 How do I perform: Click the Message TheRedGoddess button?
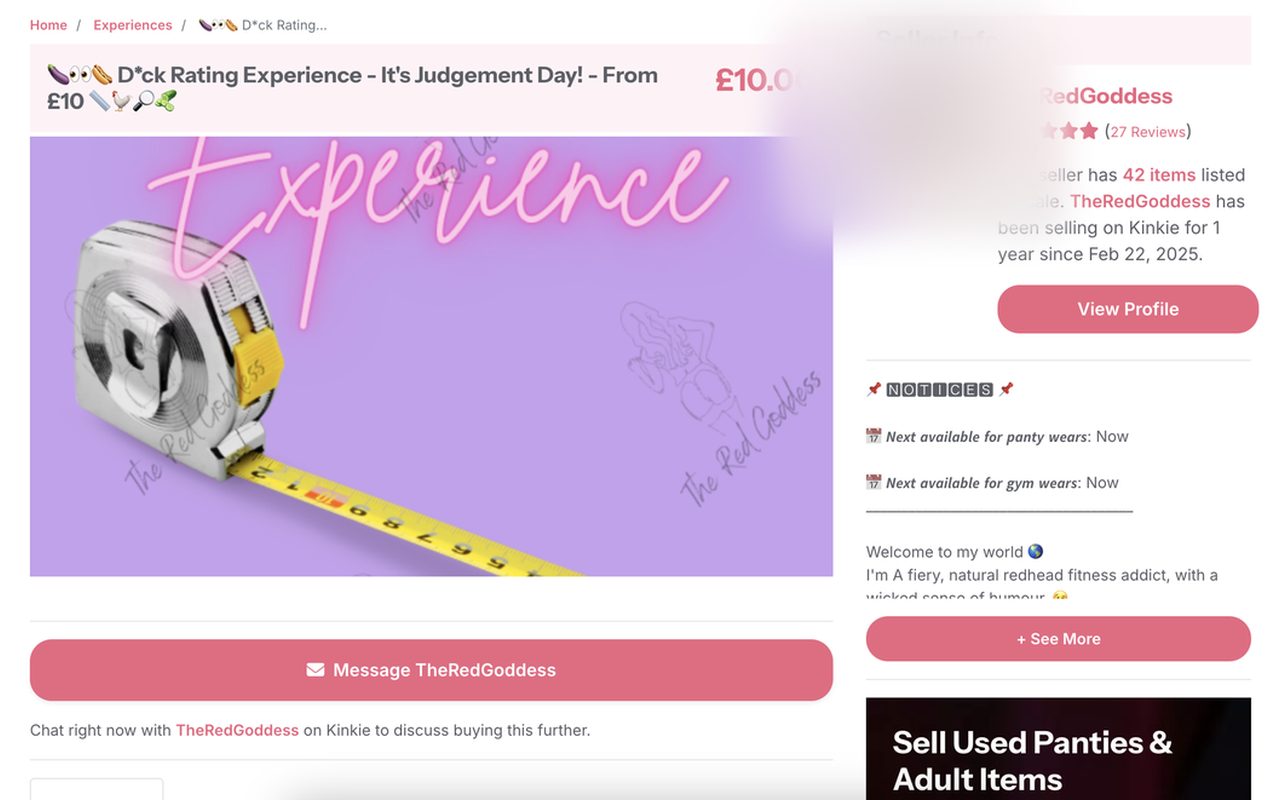(x=431, y=670)
